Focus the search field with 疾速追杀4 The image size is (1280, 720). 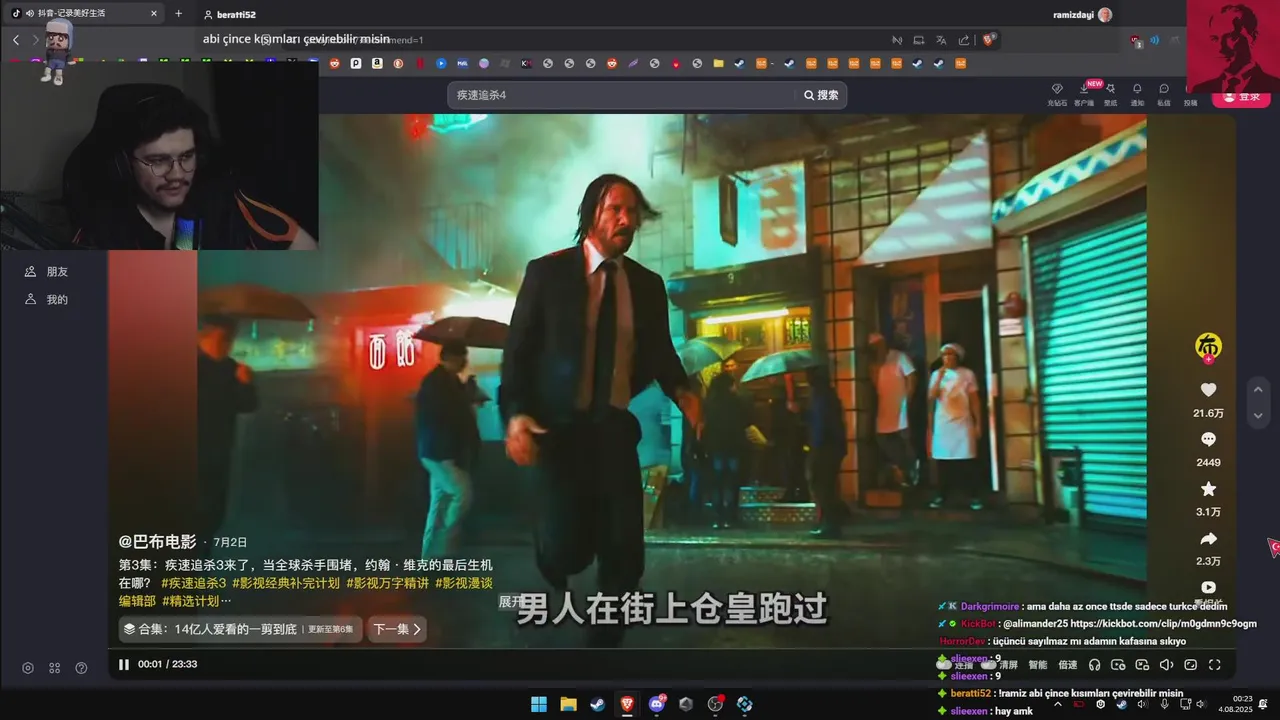pyautogui.click(x=622, y=95)
